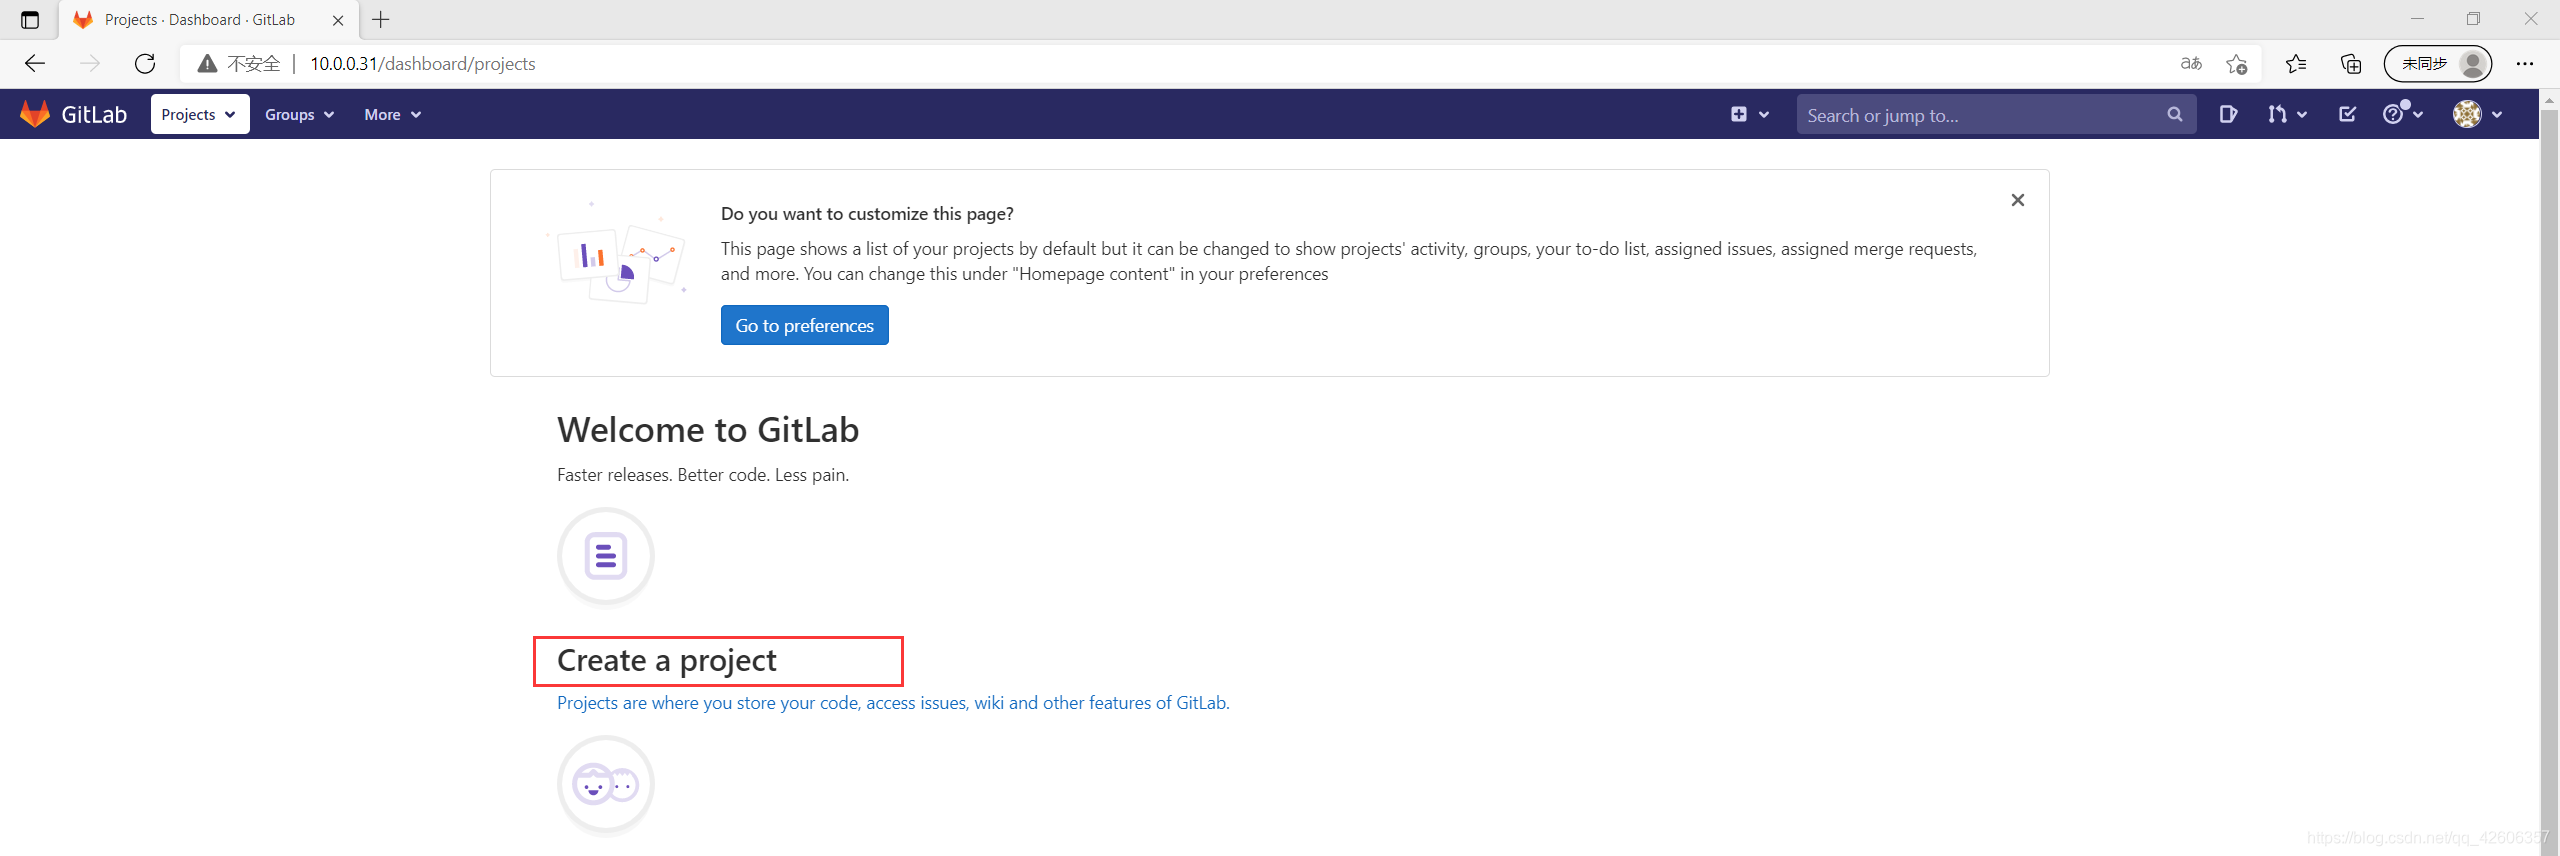Open the browser settings ellipsis menu
The width and height of the screenshot is (2560, 856).
click(x=2525, y=64)
